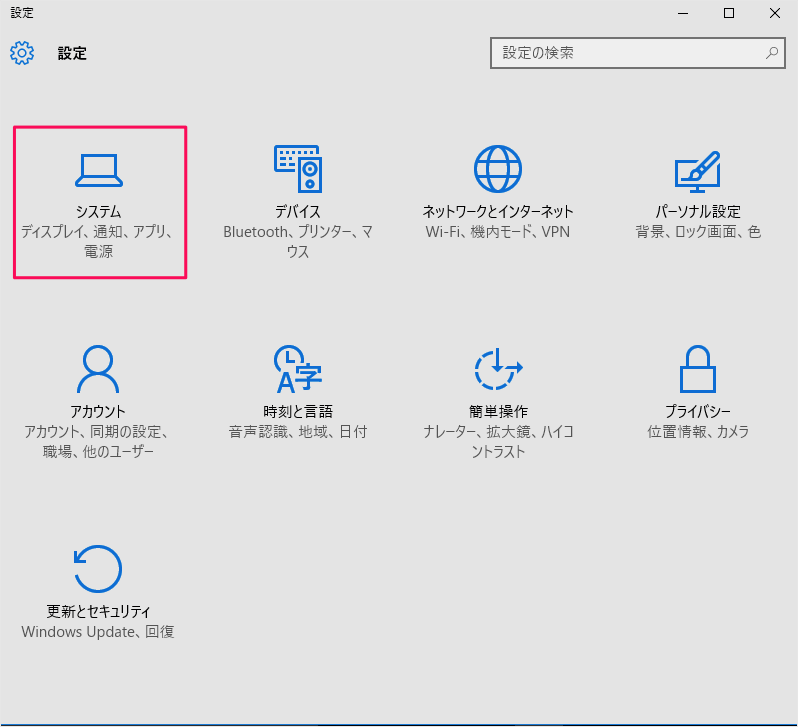Image resolution: width=798 pixels, height=727 pixels.
Task: Click the プライバシー label text
Action: click(697, 411)
